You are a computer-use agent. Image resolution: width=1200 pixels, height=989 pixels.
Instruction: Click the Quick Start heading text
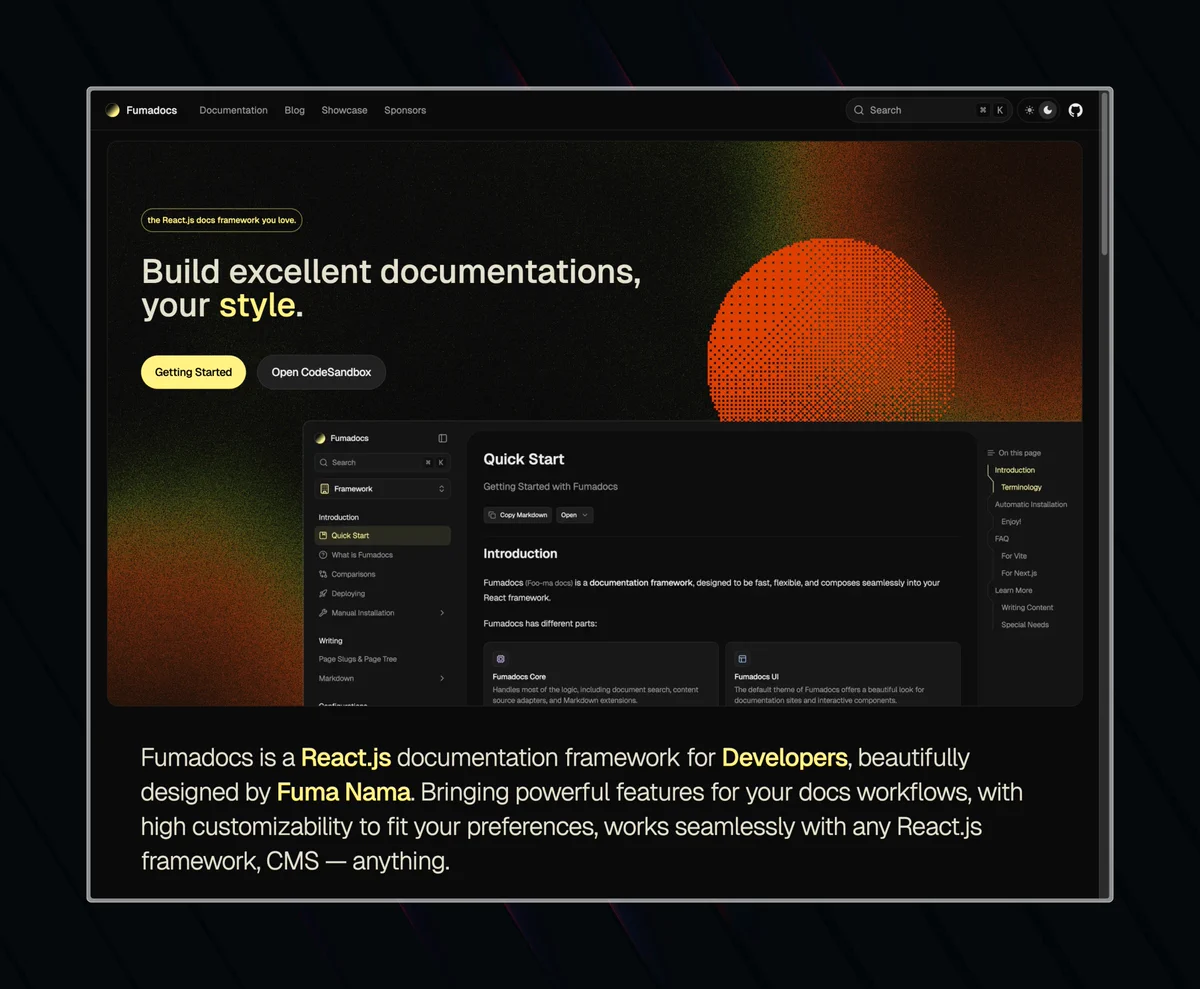(524, 459)
